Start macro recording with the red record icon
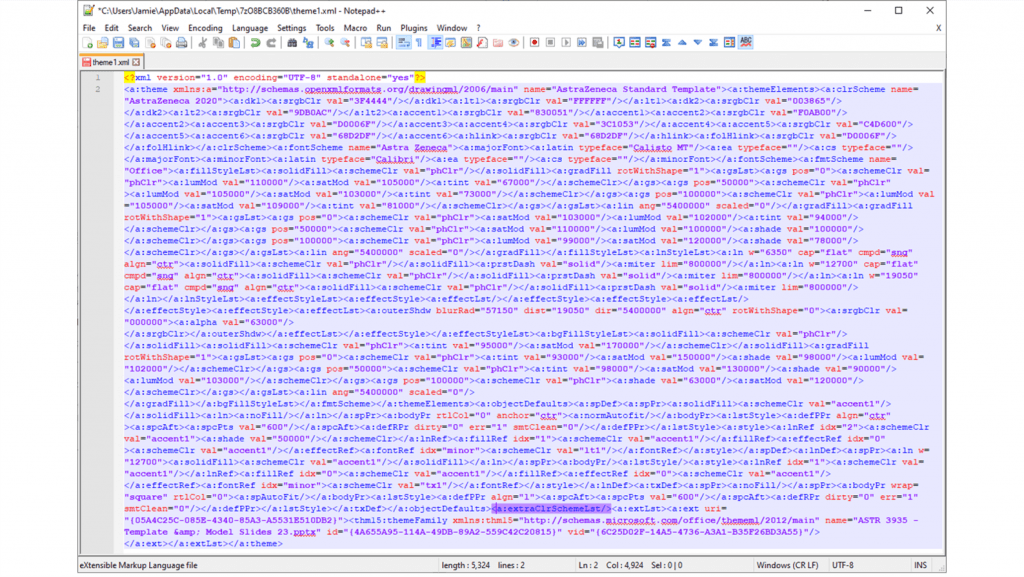 coord(535,43)
